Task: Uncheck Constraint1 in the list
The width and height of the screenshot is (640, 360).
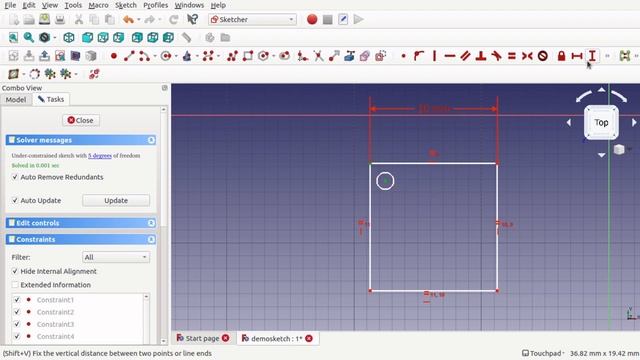Action: [17, 300]
